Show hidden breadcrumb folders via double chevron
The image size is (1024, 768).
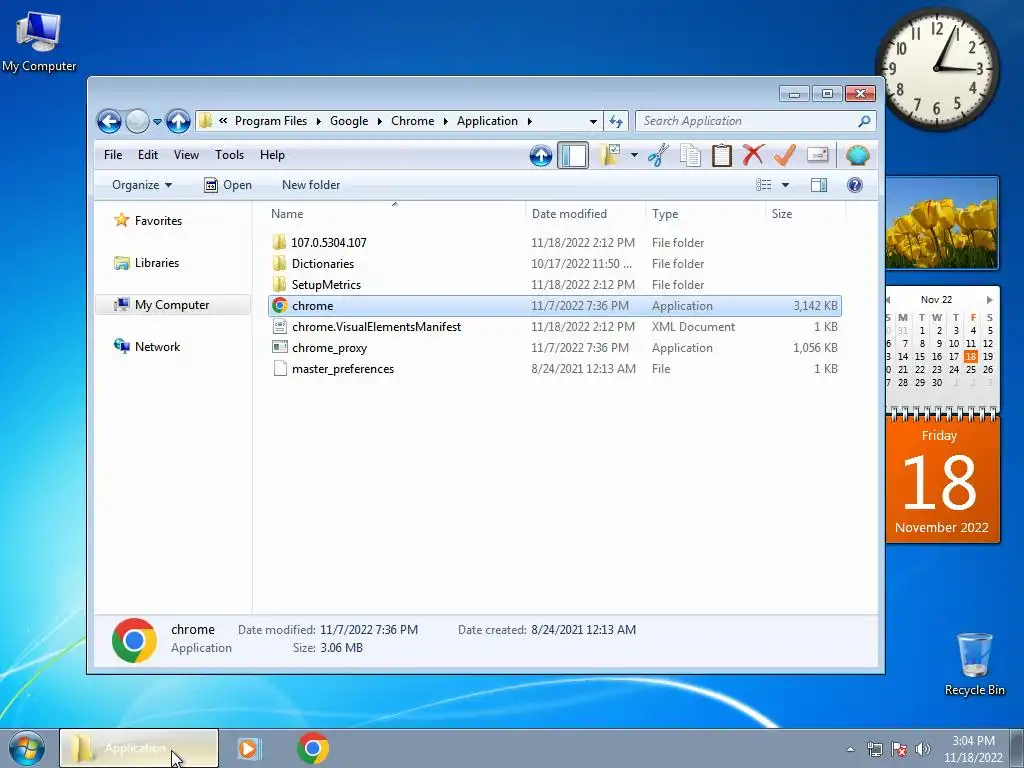coord(223,121)
